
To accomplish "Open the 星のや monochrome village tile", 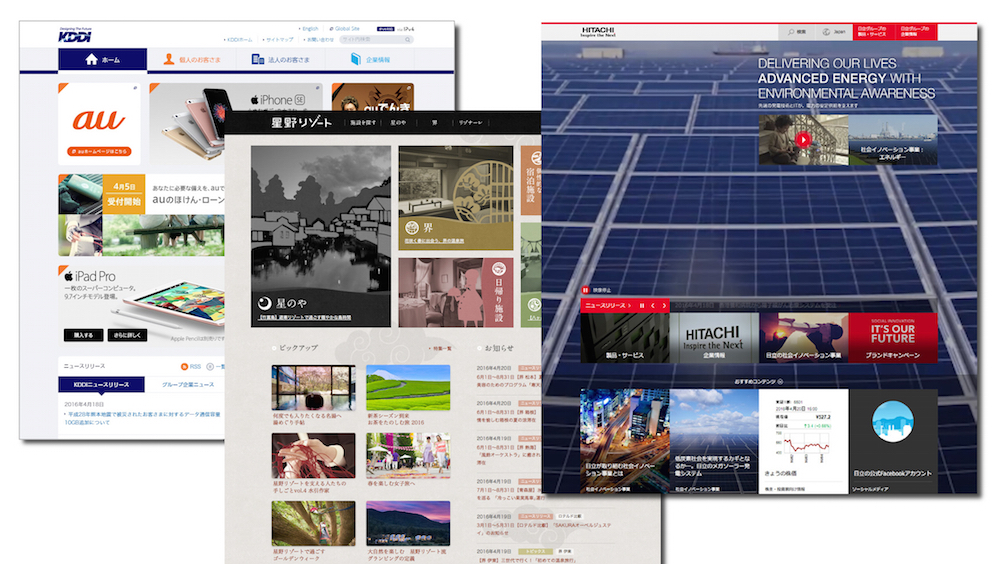I will point(321,236).
